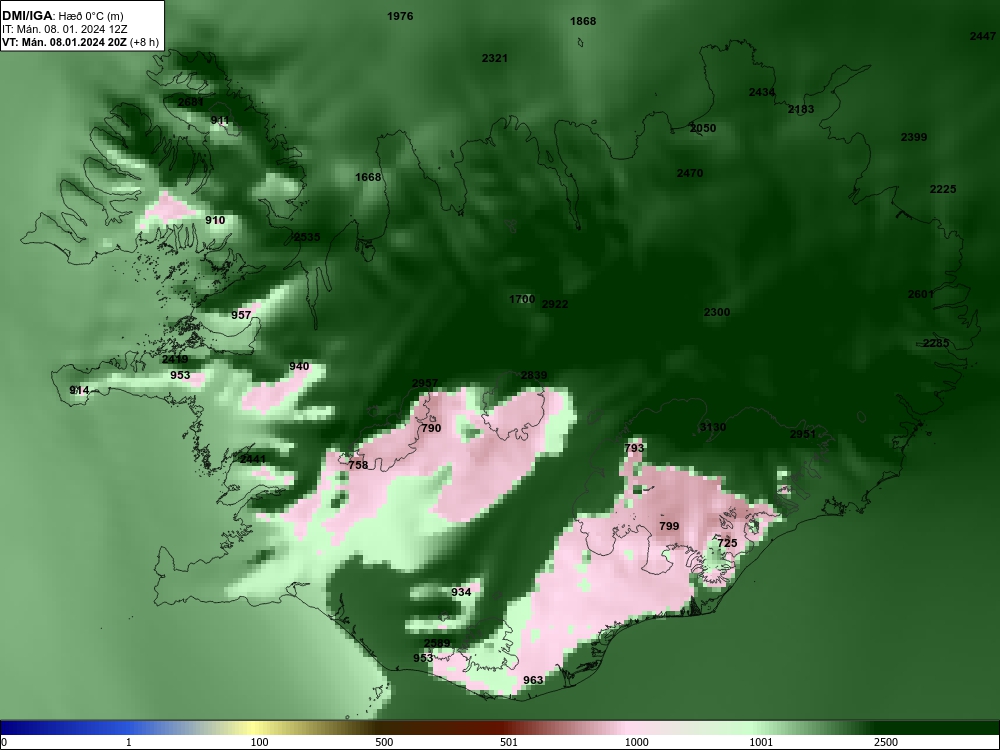
Task: Select the 1868 map value
Action: [583, 21]
